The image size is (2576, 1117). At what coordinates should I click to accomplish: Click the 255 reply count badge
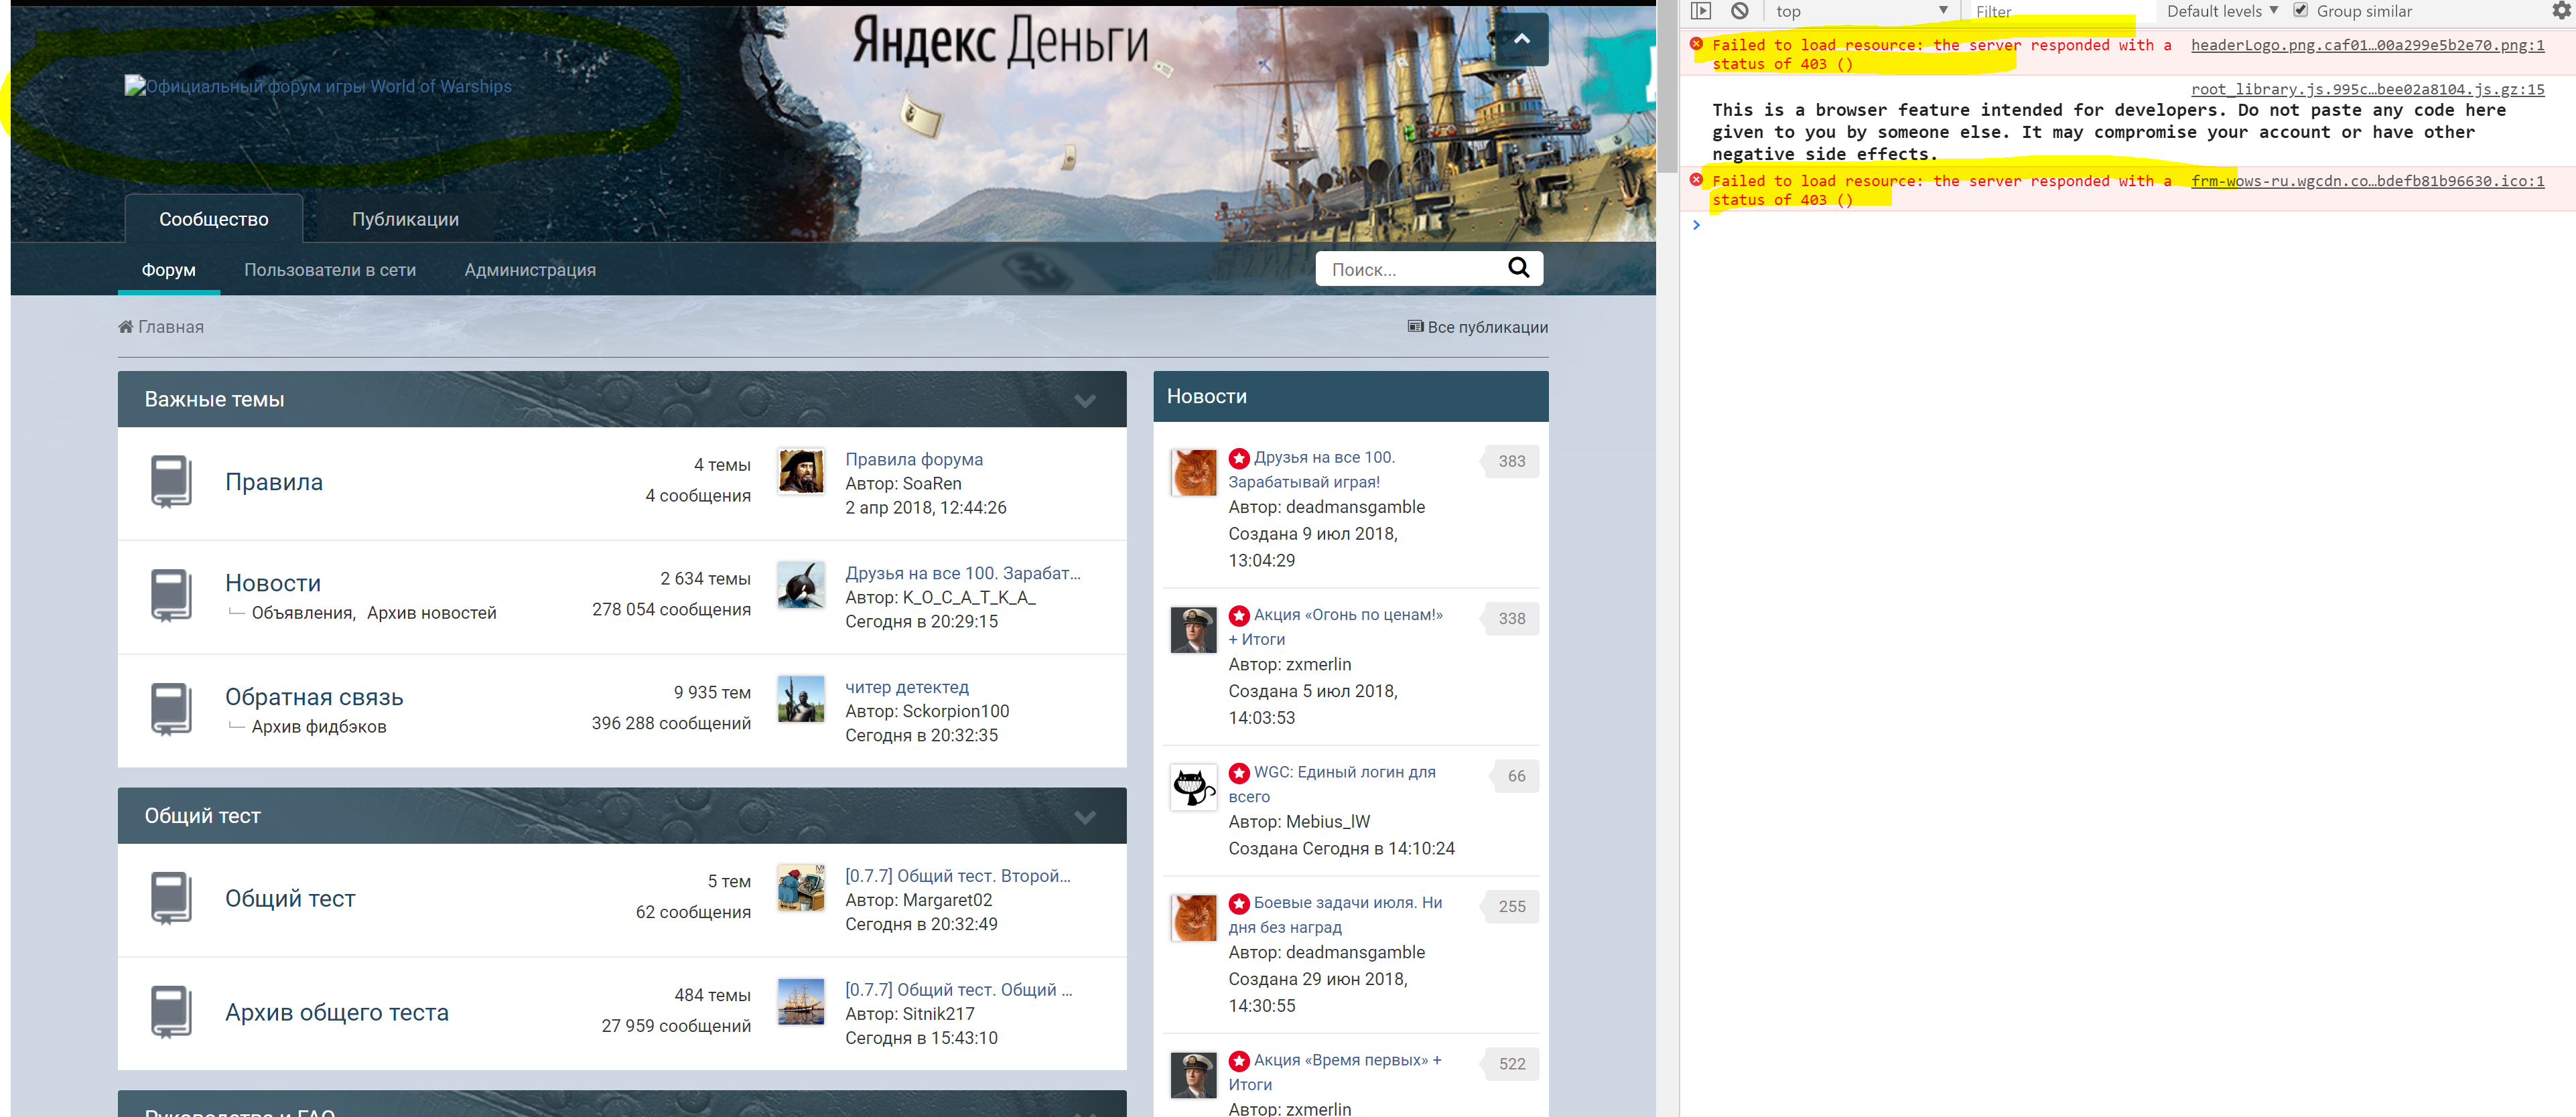(1511, 907)
